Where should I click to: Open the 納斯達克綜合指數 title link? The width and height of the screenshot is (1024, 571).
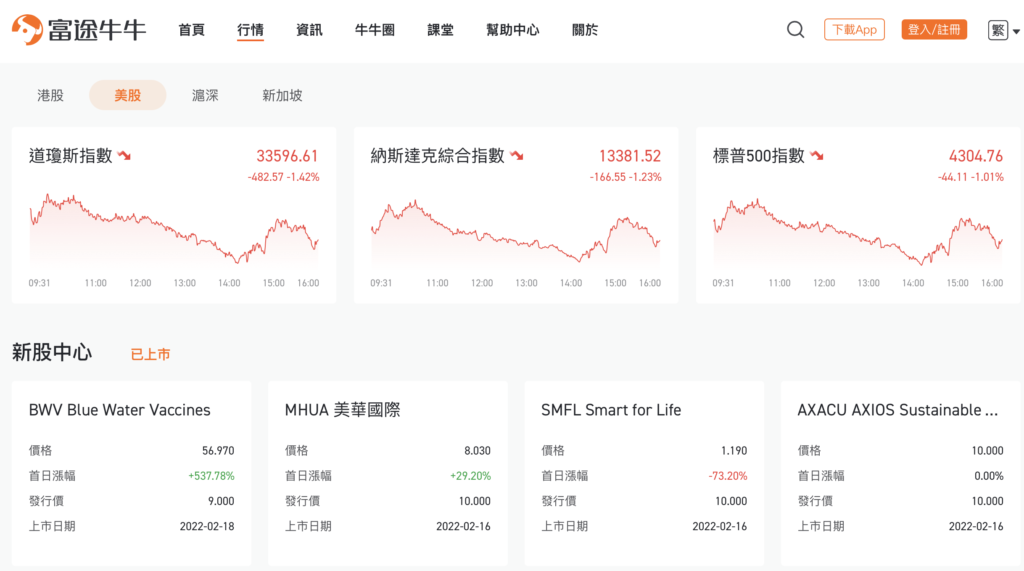438,155
